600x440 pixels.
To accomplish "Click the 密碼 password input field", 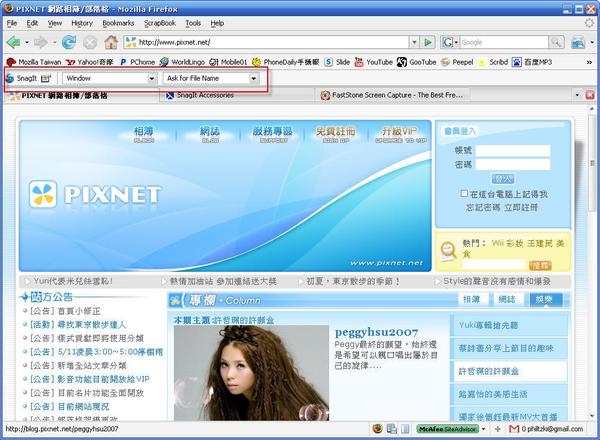I will (x=513, y=165).
